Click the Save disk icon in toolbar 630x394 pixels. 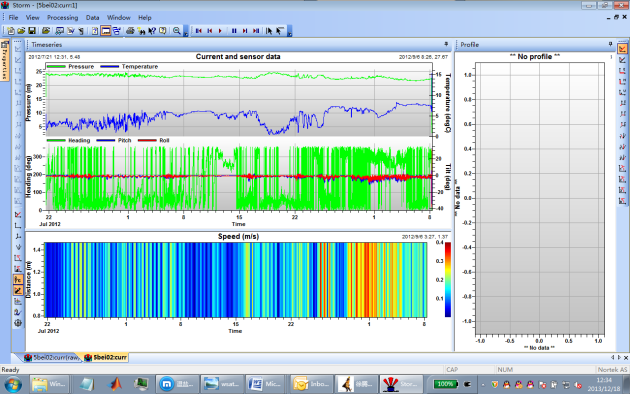click(x=32, y=31)
